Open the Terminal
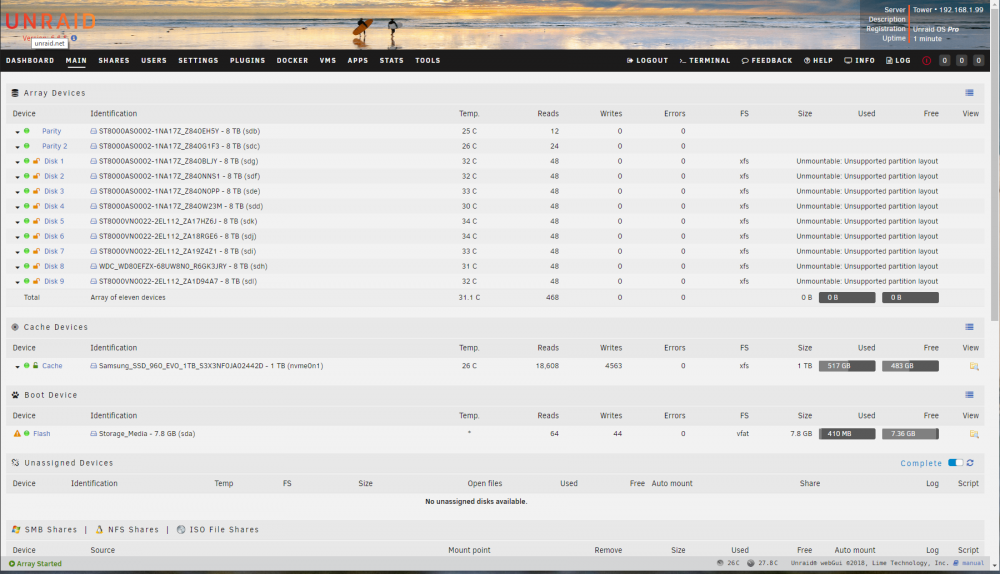Screen dimensions: 1000x574 point(705,61)
